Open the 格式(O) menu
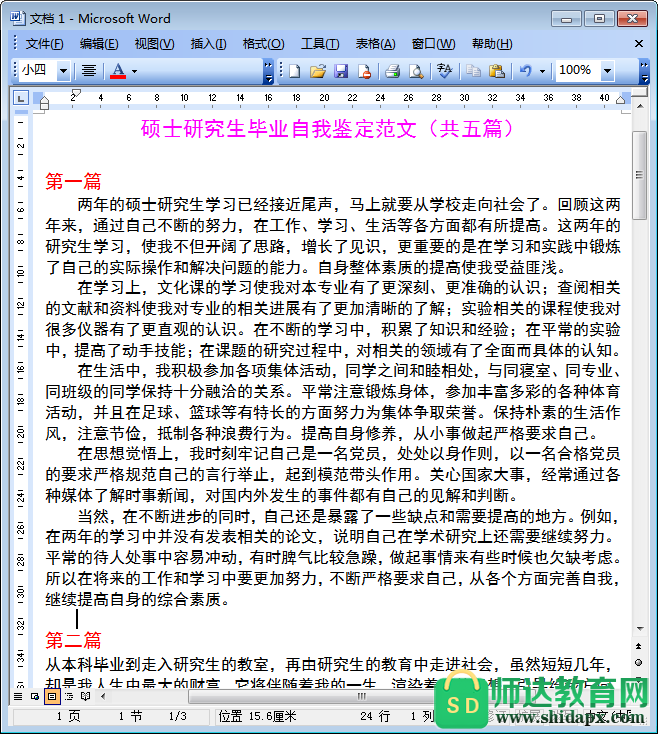Image resolution: width=658 pixels, height=734 pixels. [263, 44]
